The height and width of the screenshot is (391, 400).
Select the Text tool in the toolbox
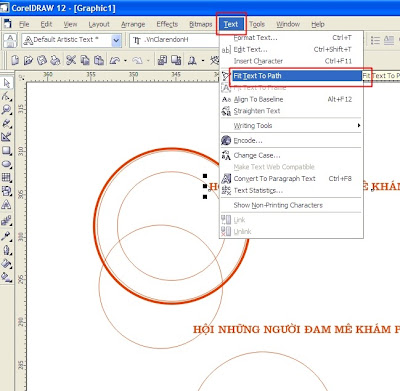click(x=7, y=204)
